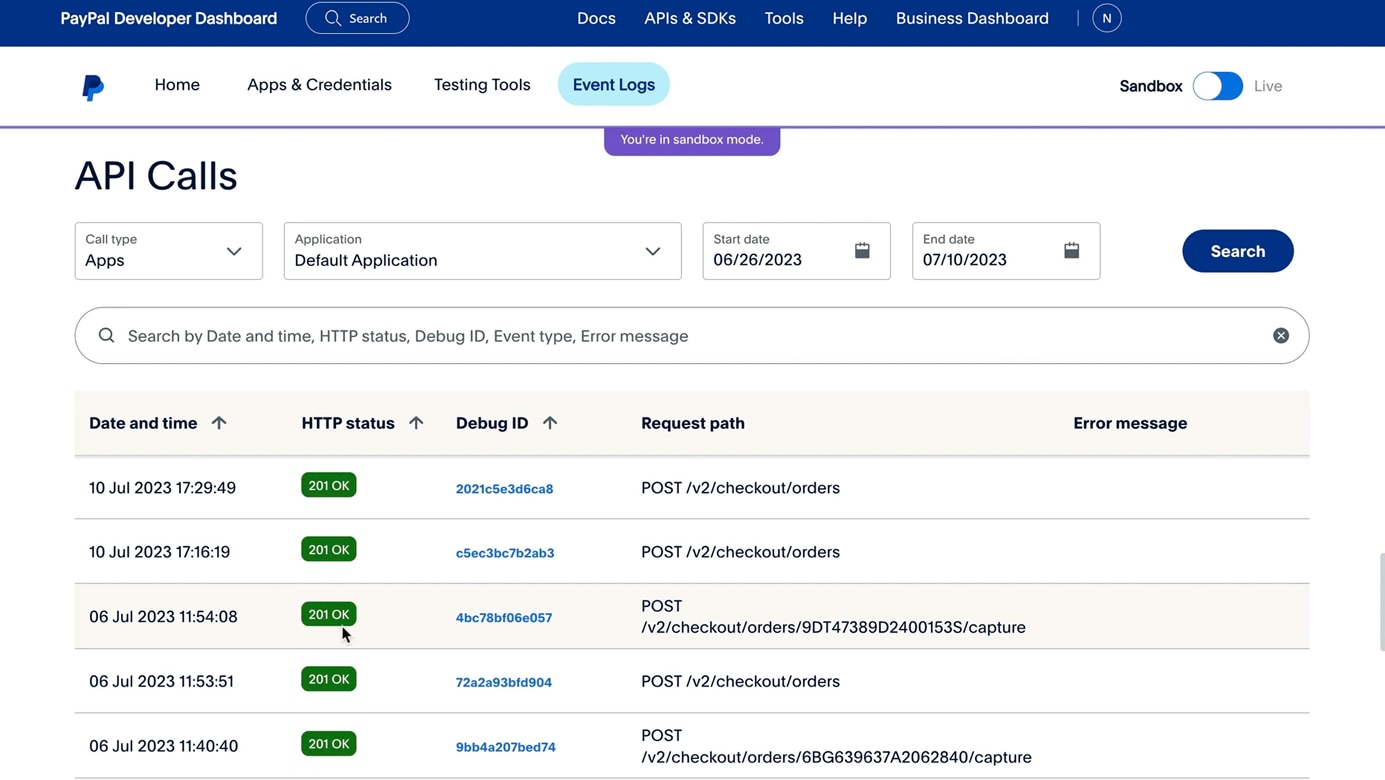
Task: Open debug ID 2021c5e3d6ca8
Action: pyautogui.click(x=504, y=489)
